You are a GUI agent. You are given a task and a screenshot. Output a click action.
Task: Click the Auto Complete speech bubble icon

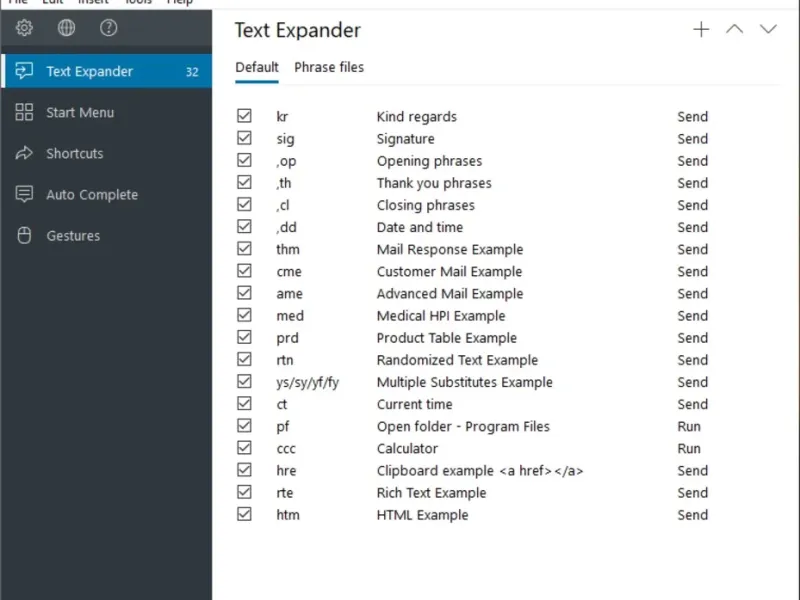click(25, 195)
